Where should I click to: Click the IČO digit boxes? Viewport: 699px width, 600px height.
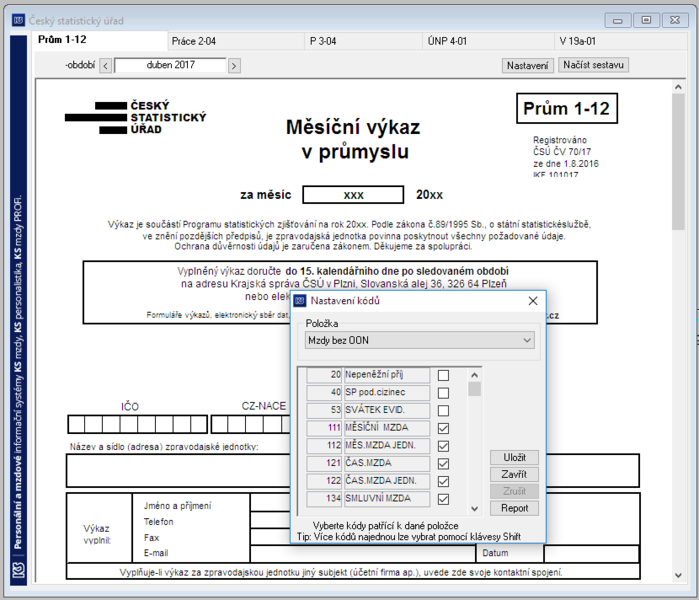[x=137, y=424]
